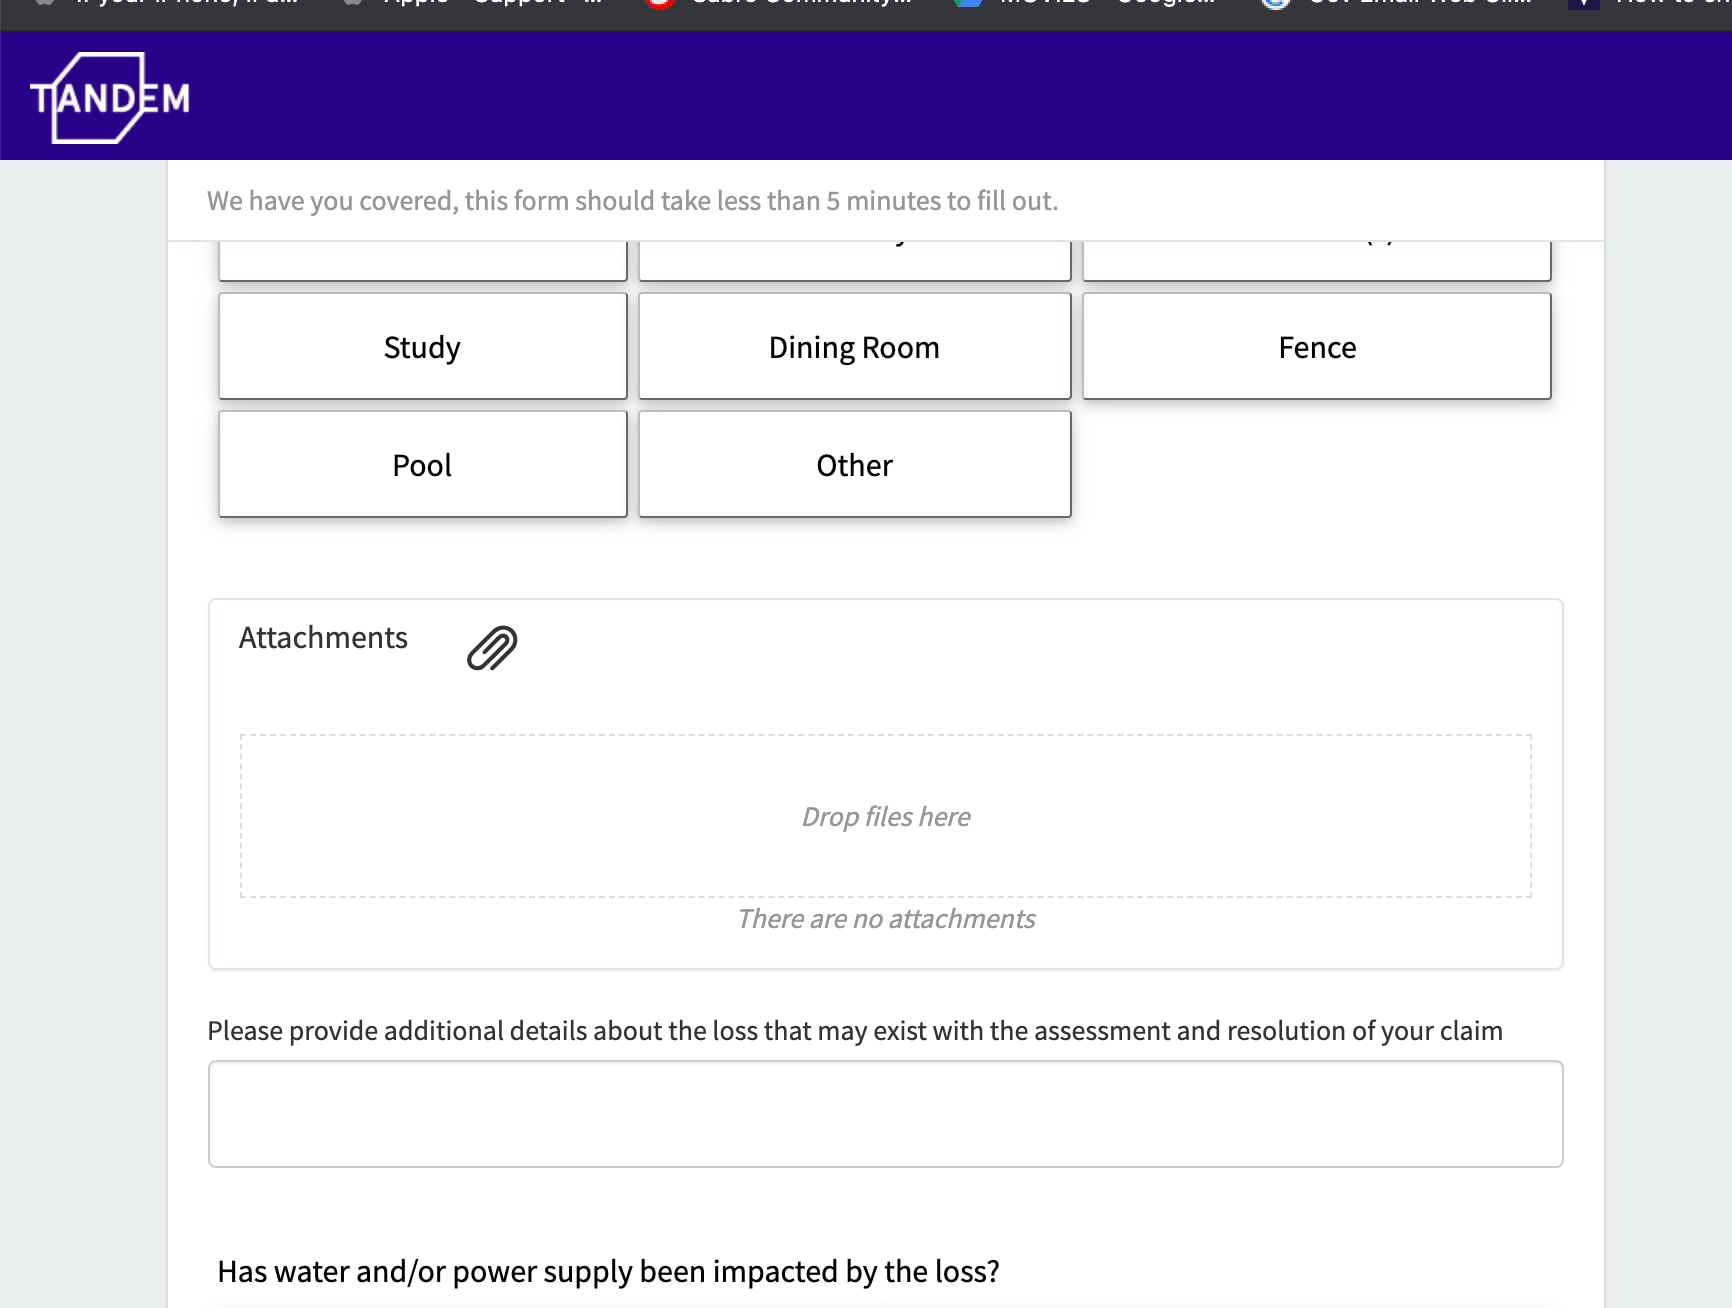Select the Pool option

421,464
